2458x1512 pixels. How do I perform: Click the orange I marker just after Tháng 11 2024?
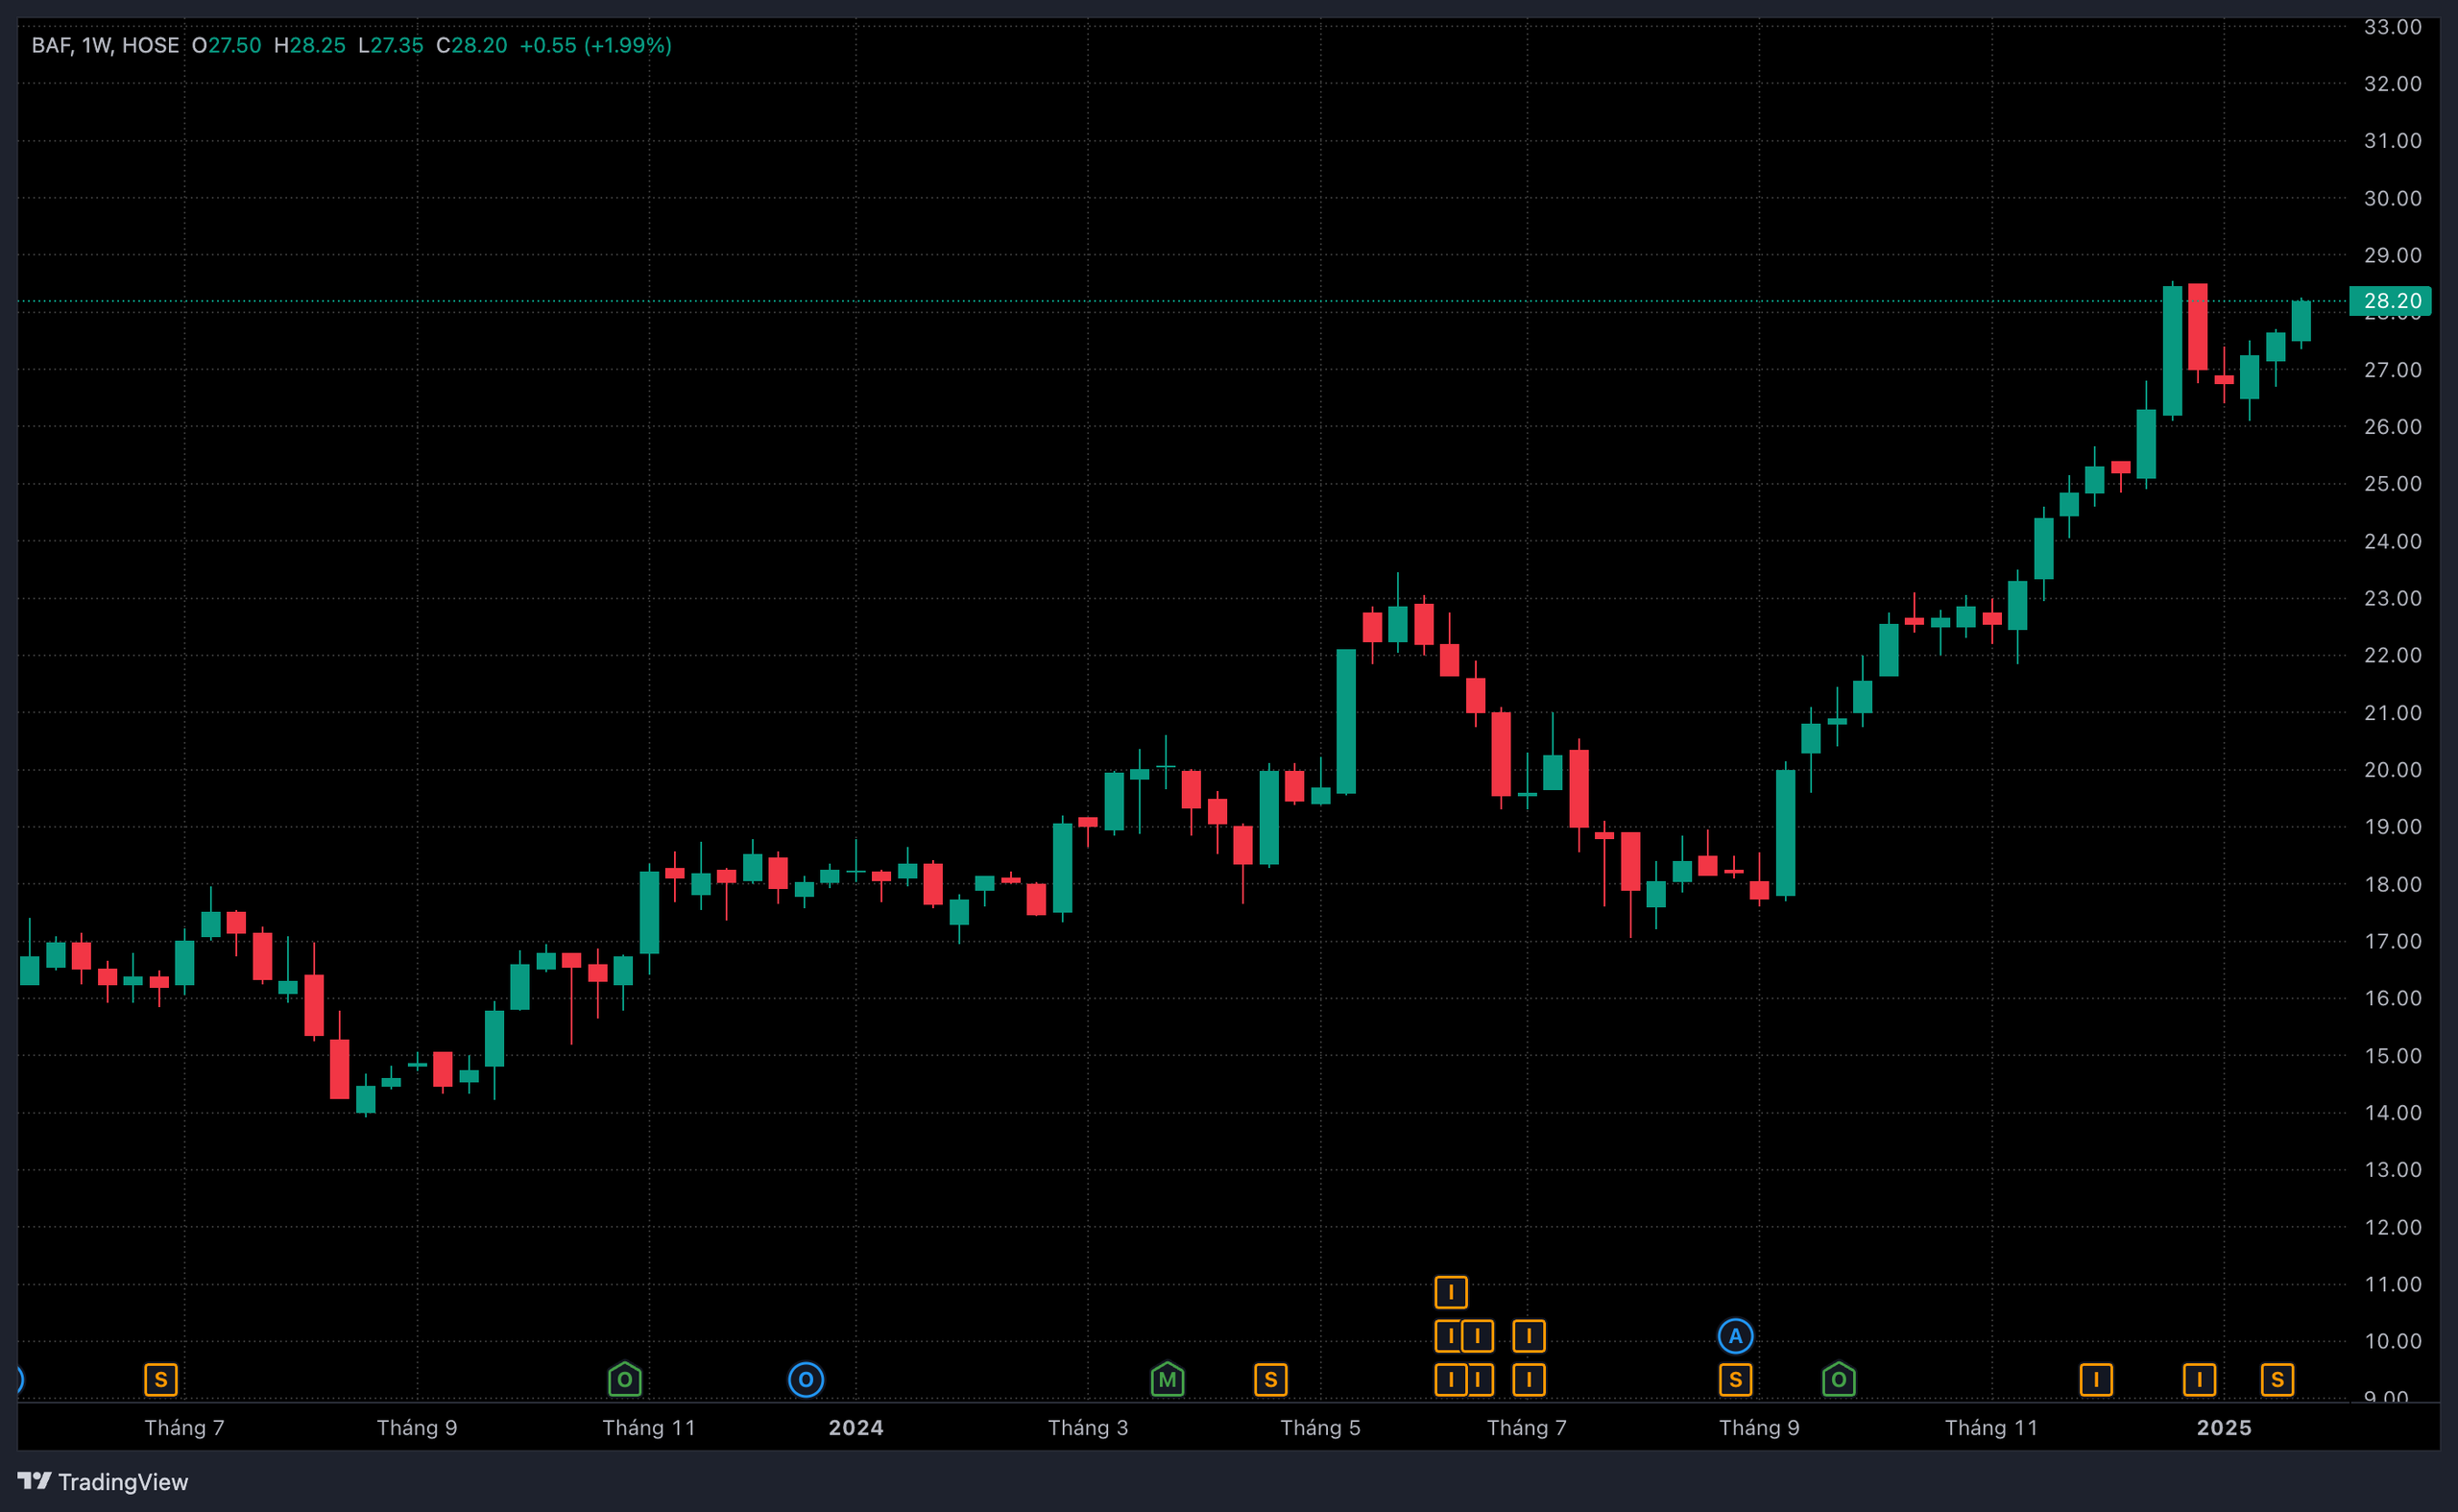[x=2096, y=1380]
